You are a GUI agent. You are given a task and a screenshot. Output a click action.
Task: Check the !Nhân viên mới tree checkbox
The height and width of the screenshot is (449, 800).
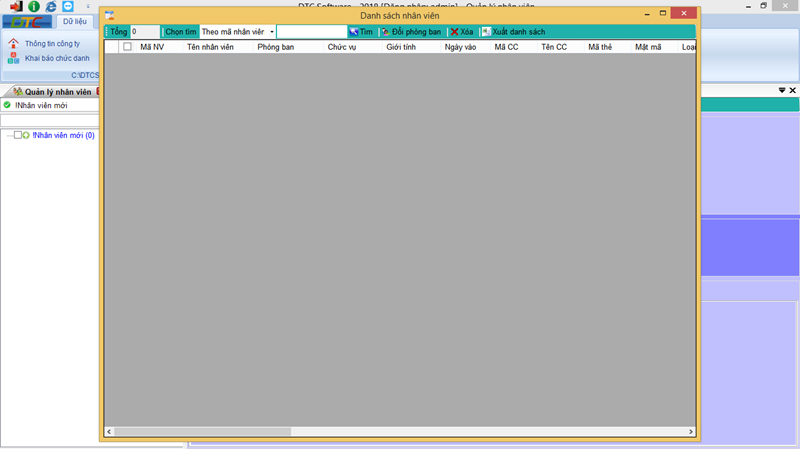click(x=18, y=135)
